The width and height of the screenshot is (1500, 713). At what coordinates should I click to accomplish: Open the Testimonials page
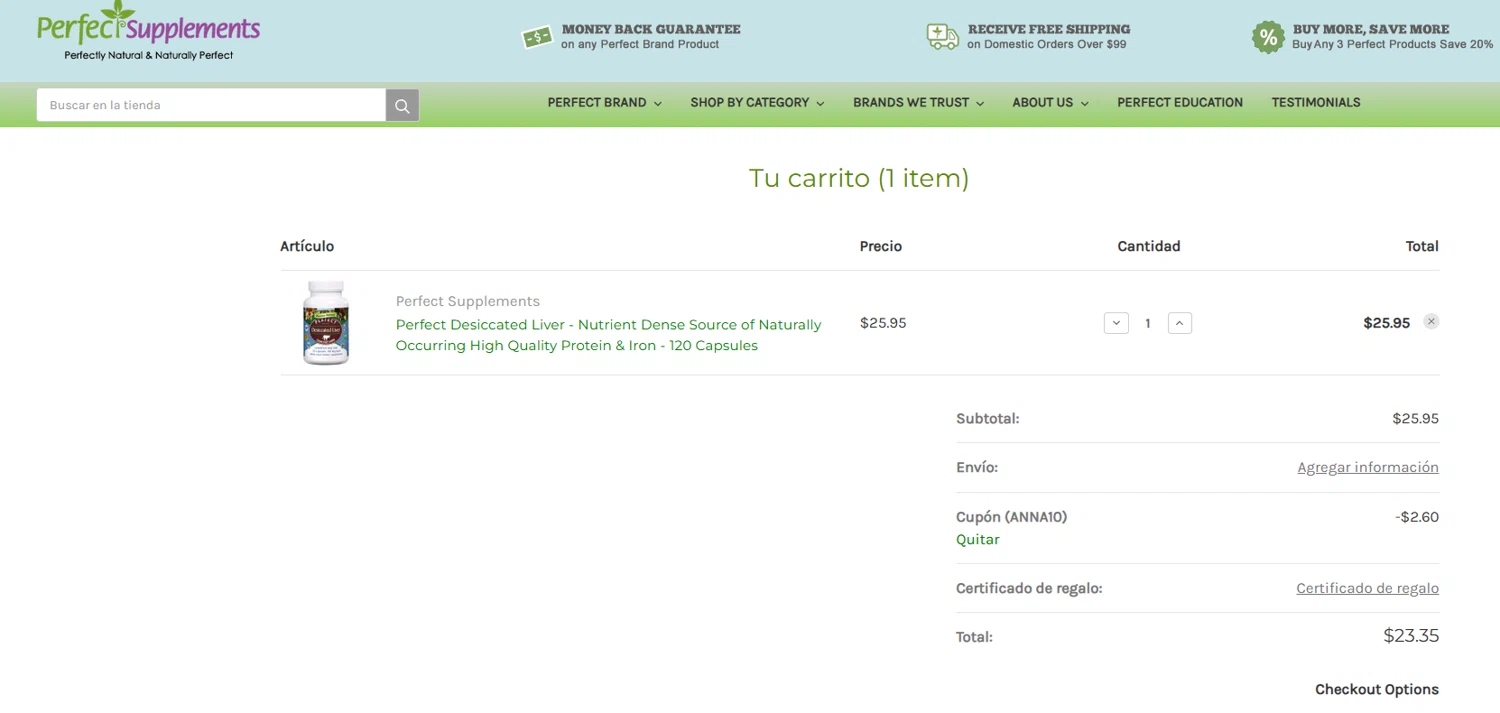[1316, 103]
